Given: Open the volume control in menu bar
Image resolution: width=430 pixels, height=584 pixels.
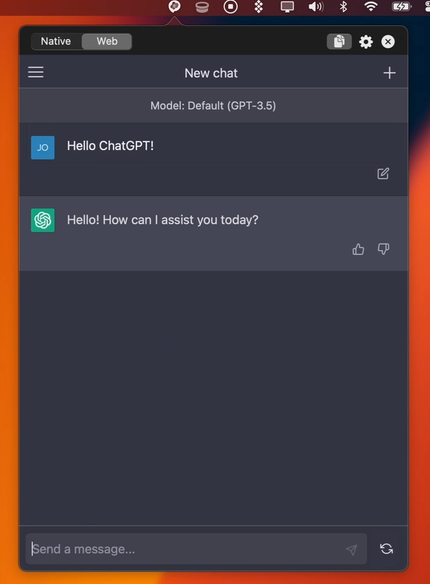Looking at the screenshot, I should (316, 7).
